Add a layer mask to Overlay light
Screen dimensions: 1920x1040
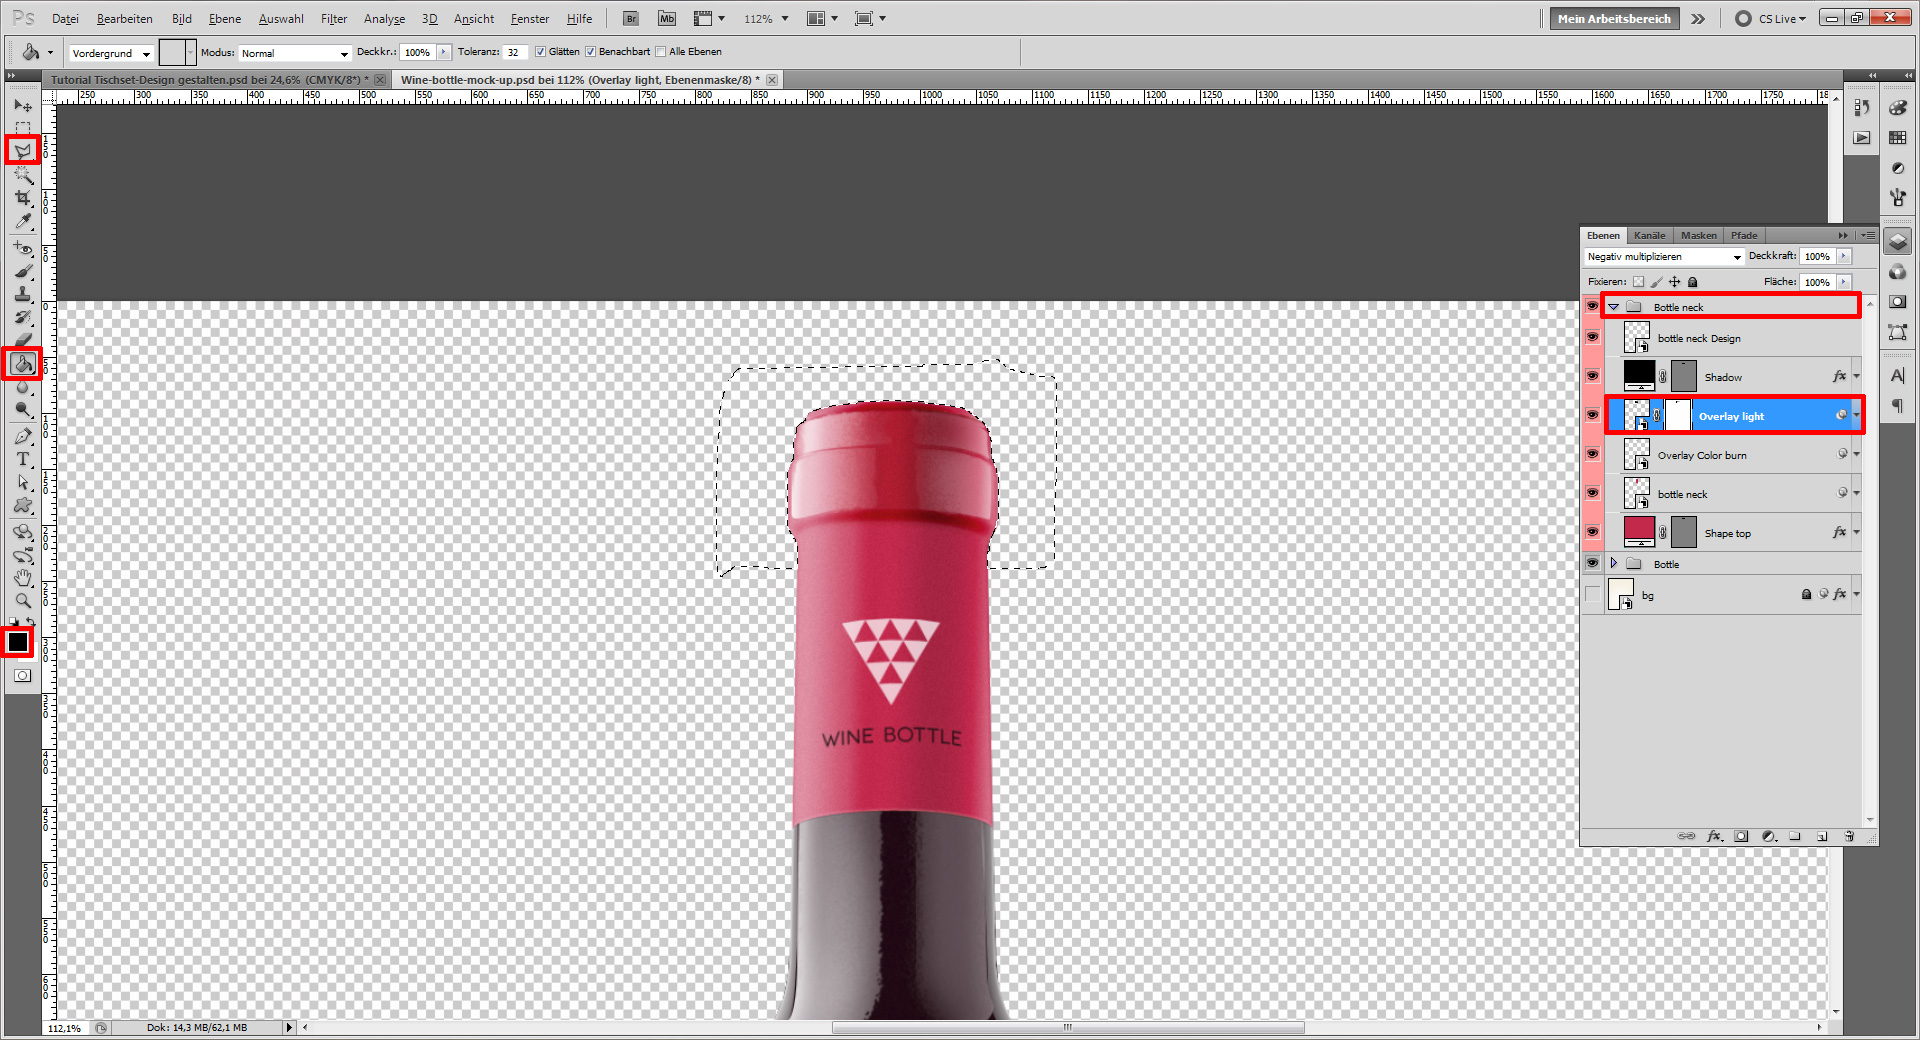1742,836
